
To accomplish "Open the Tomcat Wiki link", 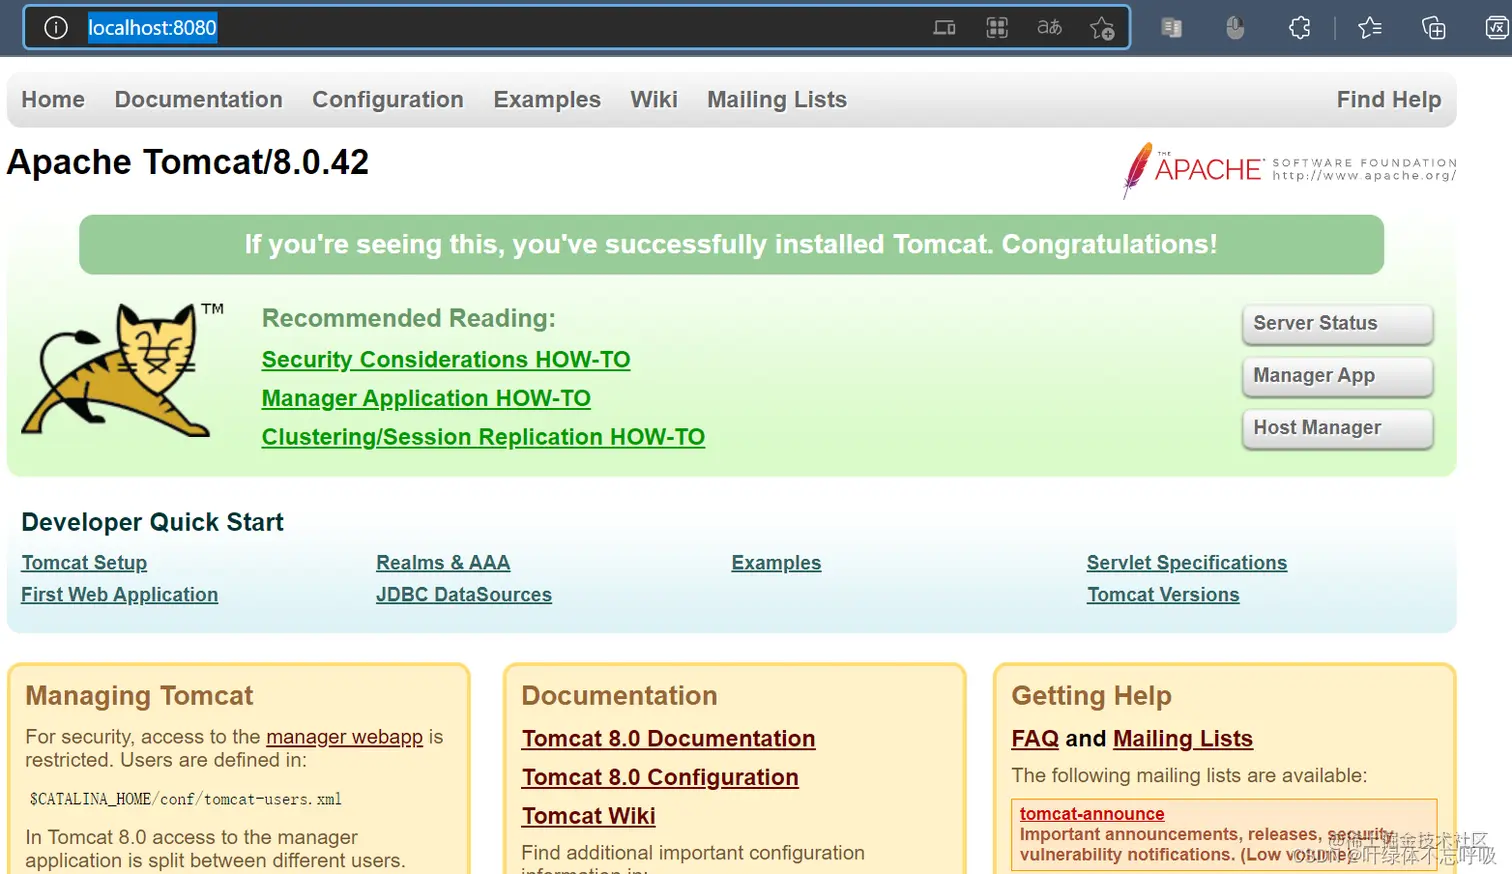I will click(588, 817).
